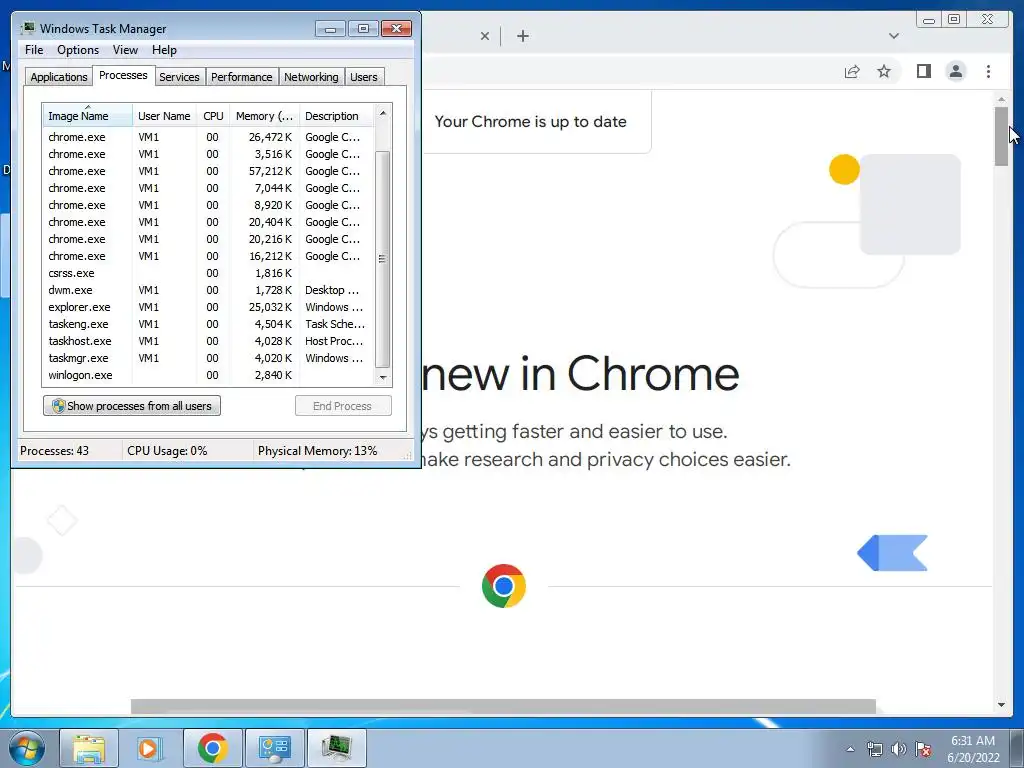Click the Show Desktop strip in the taskbar
This screenshot has width=1024, height=768.
point(1017,748)
